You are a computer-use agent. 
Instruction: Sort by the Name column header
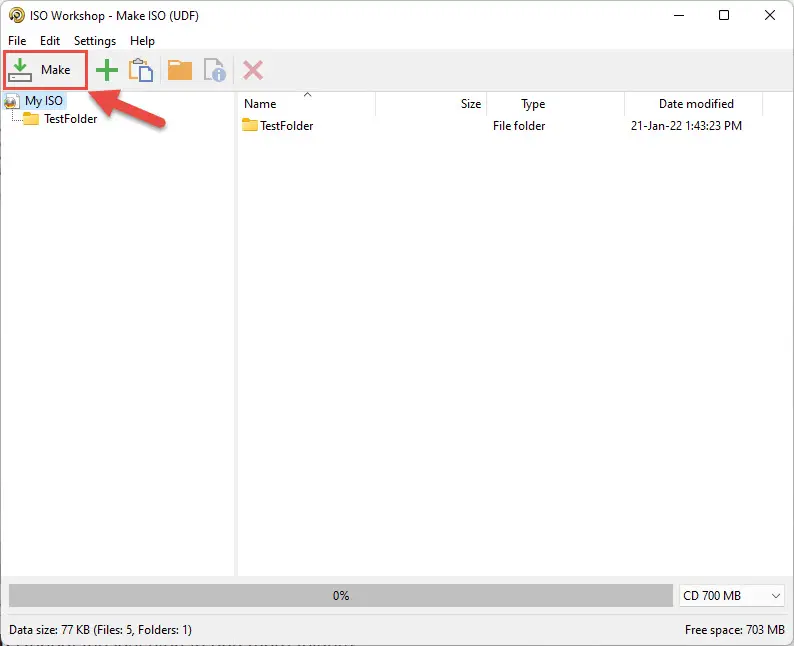[x=306, y=104]
